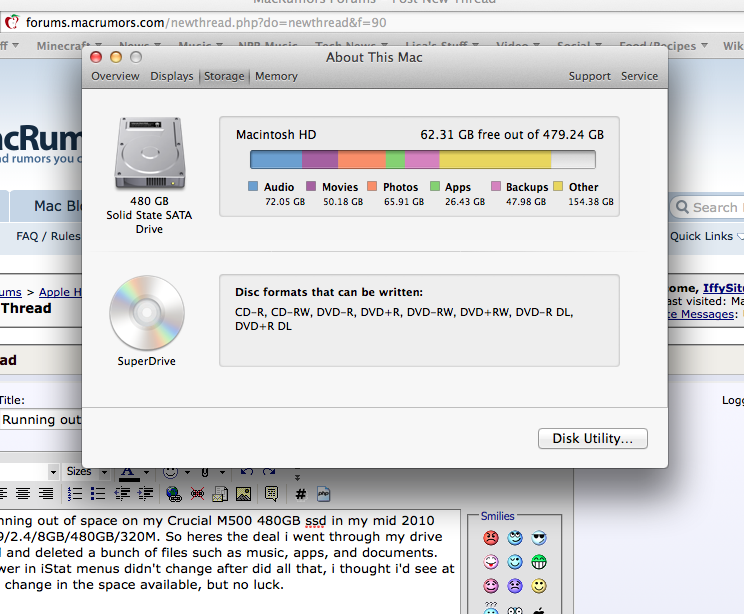Click the insert image icon

click(x=243, y=494)
